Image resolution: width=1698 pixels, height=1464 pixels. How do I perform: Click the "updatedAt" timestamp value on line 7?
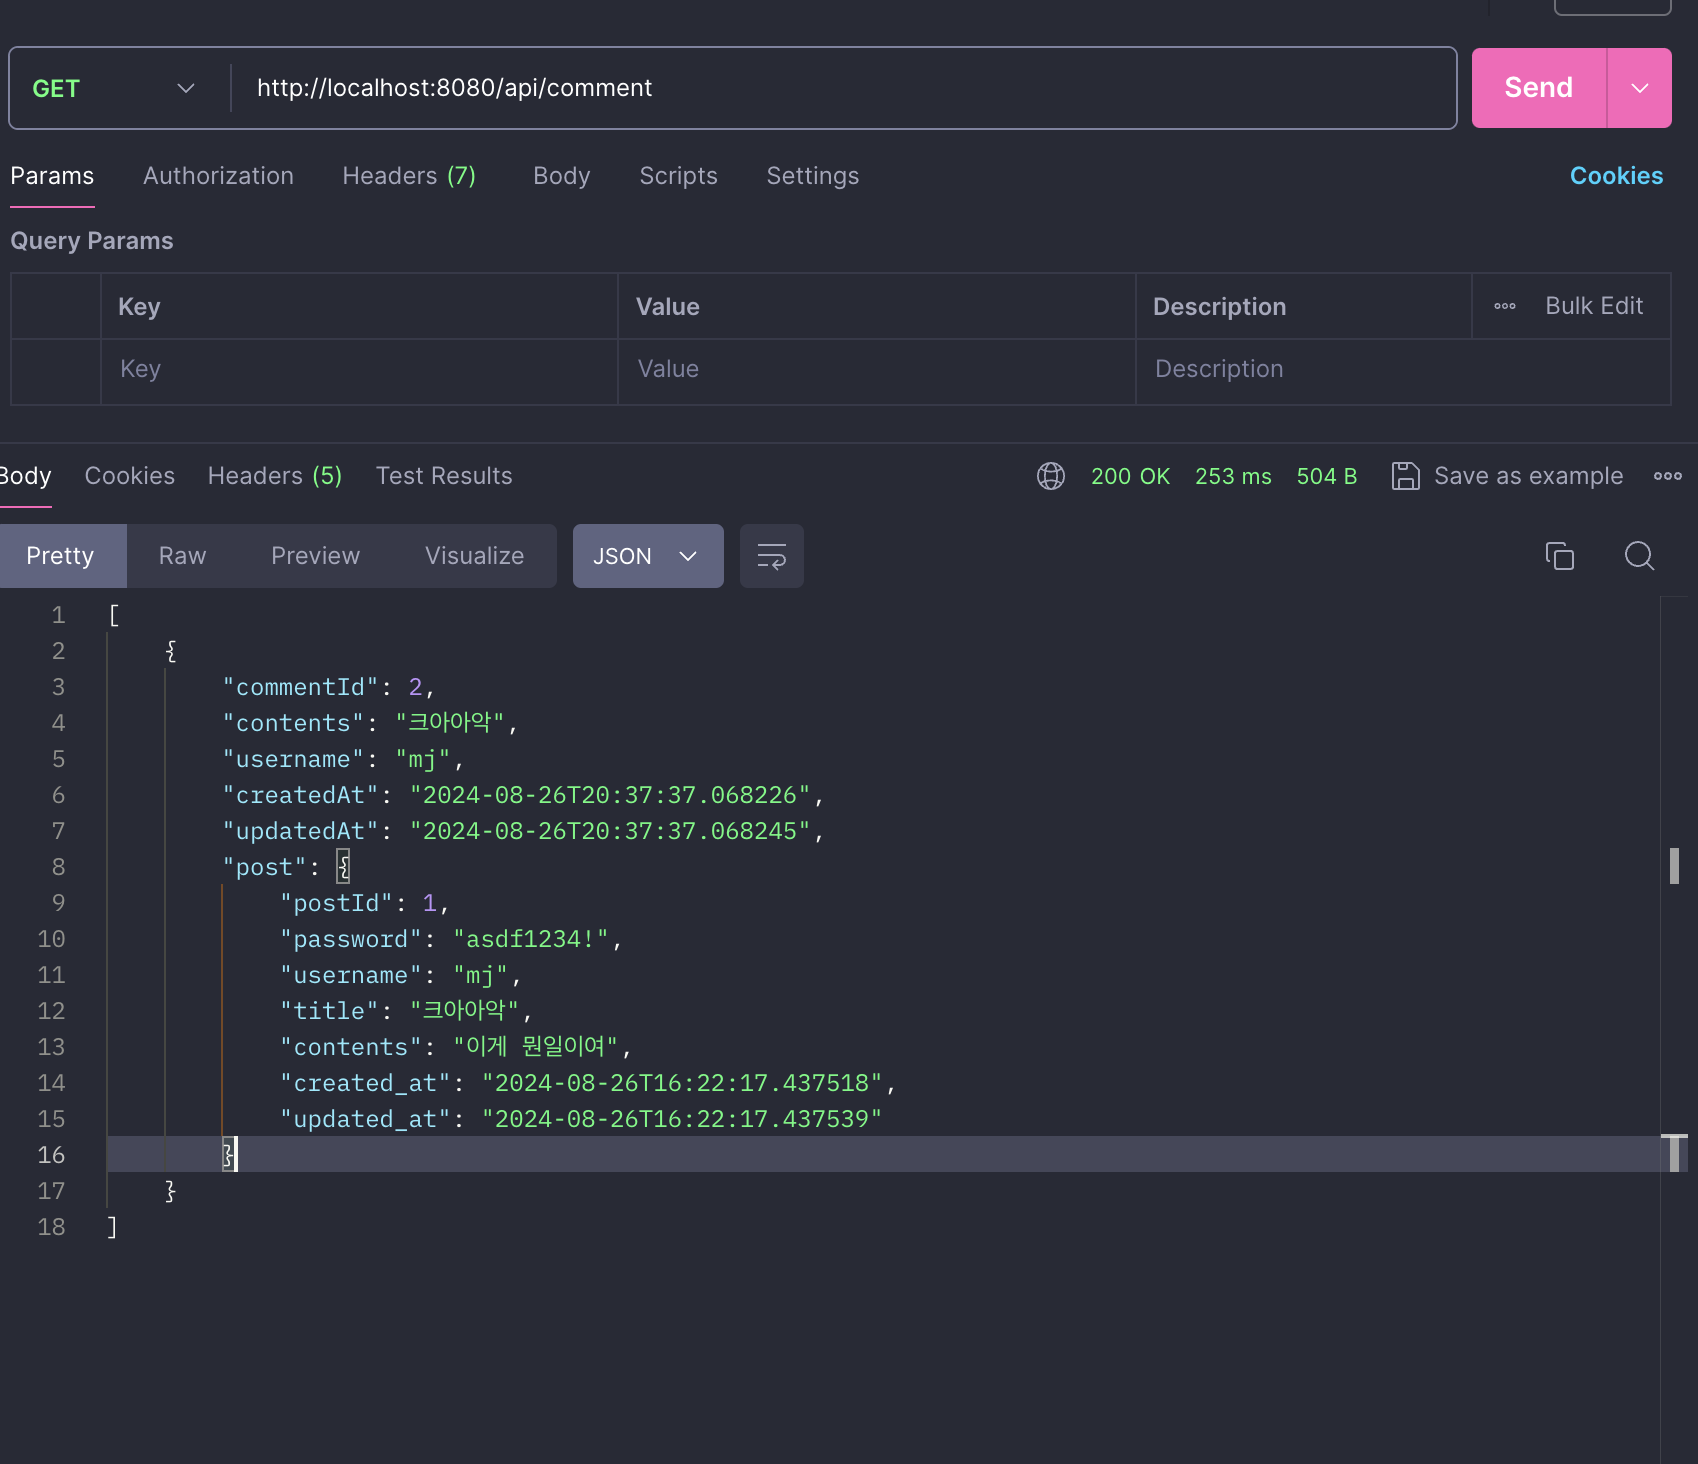[610, 832]
